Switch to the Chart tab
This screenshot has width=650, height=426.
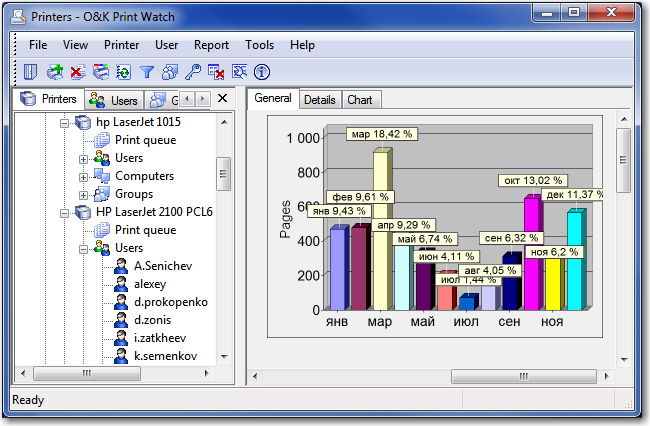(360, 100)
